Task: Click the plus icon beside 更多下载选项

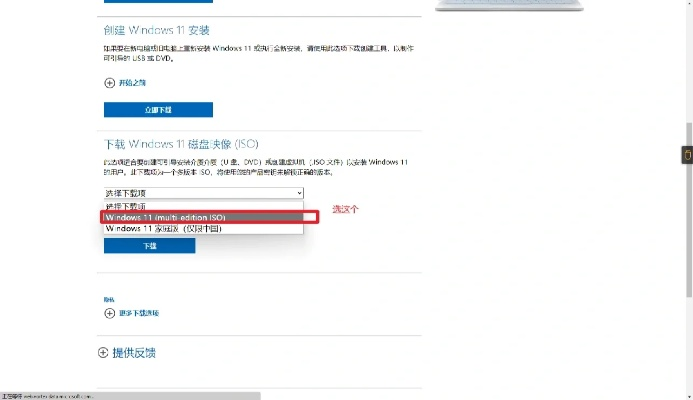Action: (x=109, y=313)
